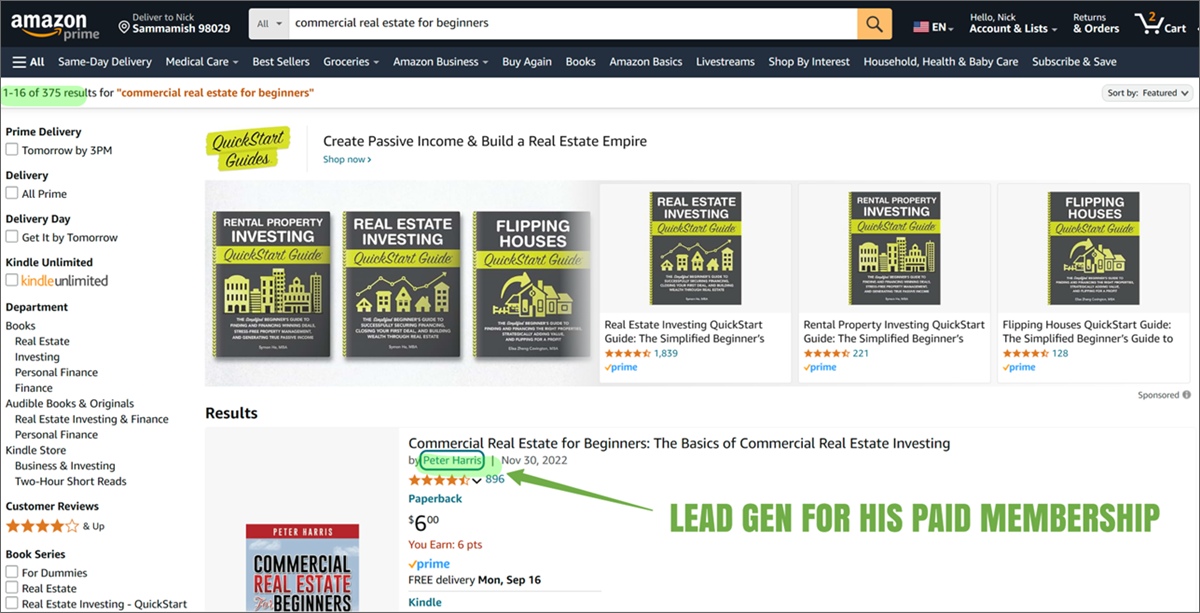This screenshot has width=1200, height=613.
Task: Open the search category All dropdown
Action: coord(268,22)
